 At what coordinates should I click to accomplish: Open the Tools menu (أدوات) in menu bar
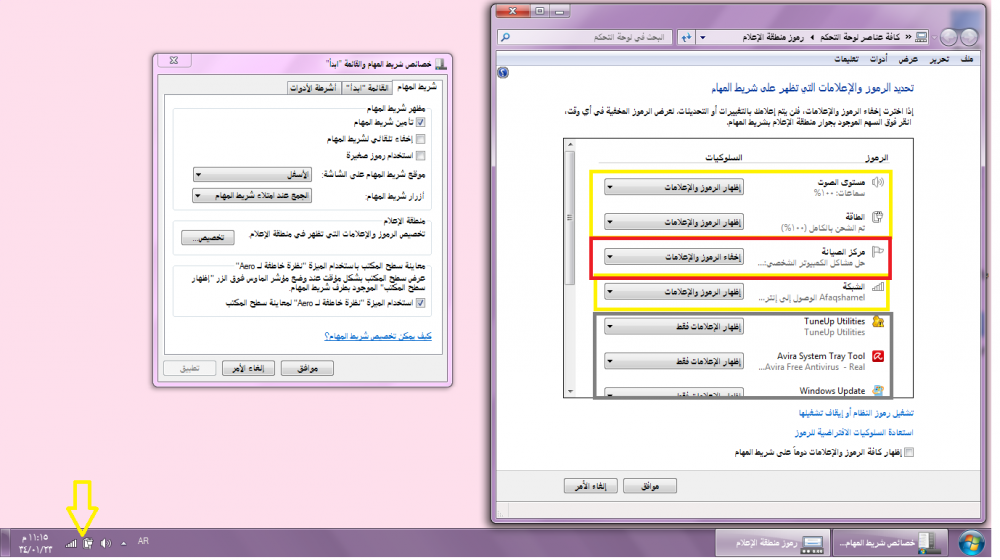(x=875, y=60)
